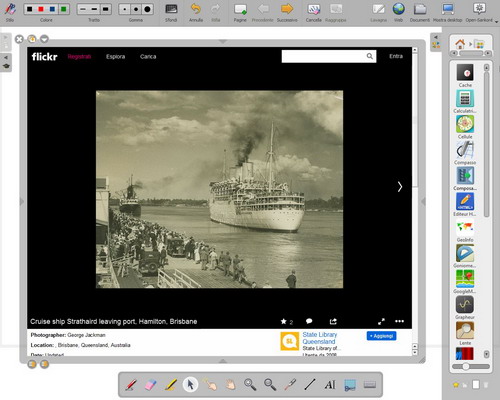Select the smallest Gomma eraser size
Image resolution: width=500 pixels, height=400 pixels.
click(125, 9)
